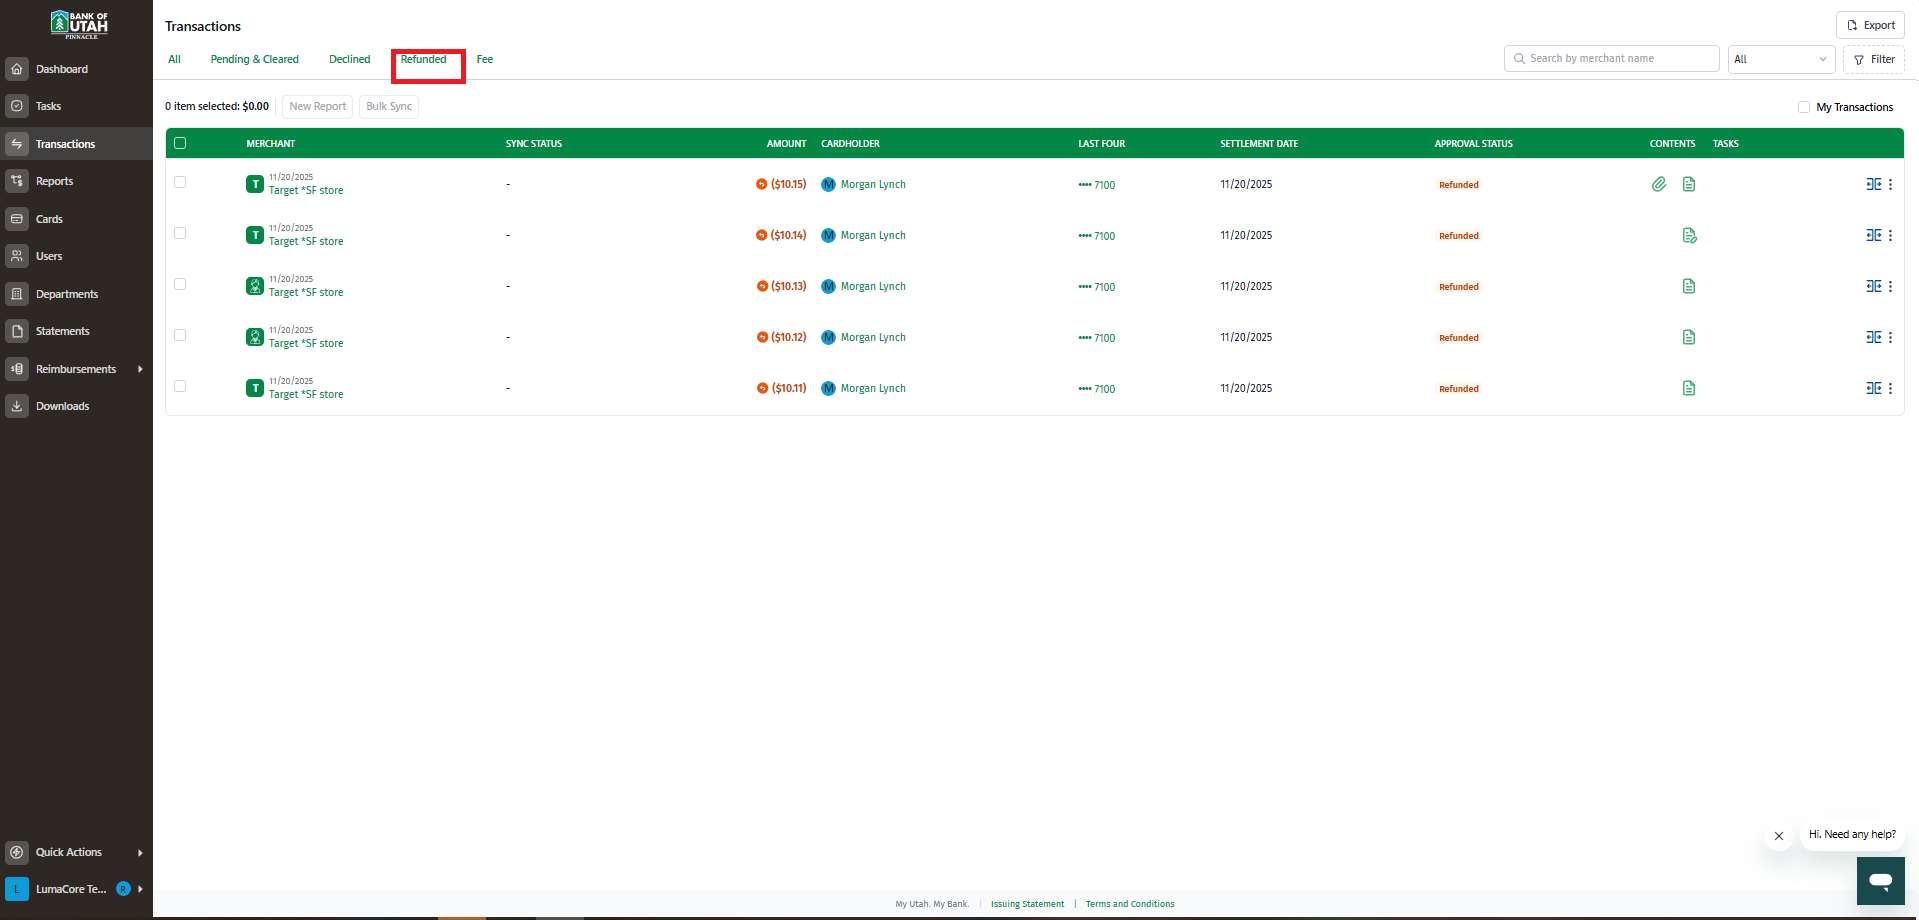
Task: Open receipt document icon for ($10.13) row
Action: [x=1689, y=286]
